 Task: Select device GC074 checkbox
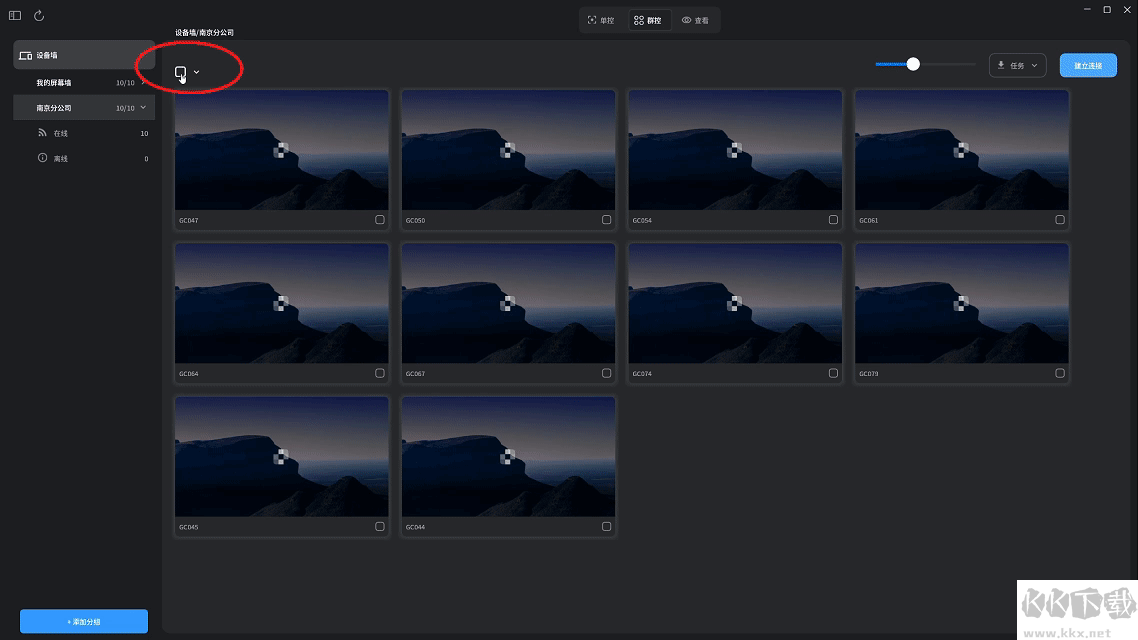pyautogui.click(x=834, y=373)
